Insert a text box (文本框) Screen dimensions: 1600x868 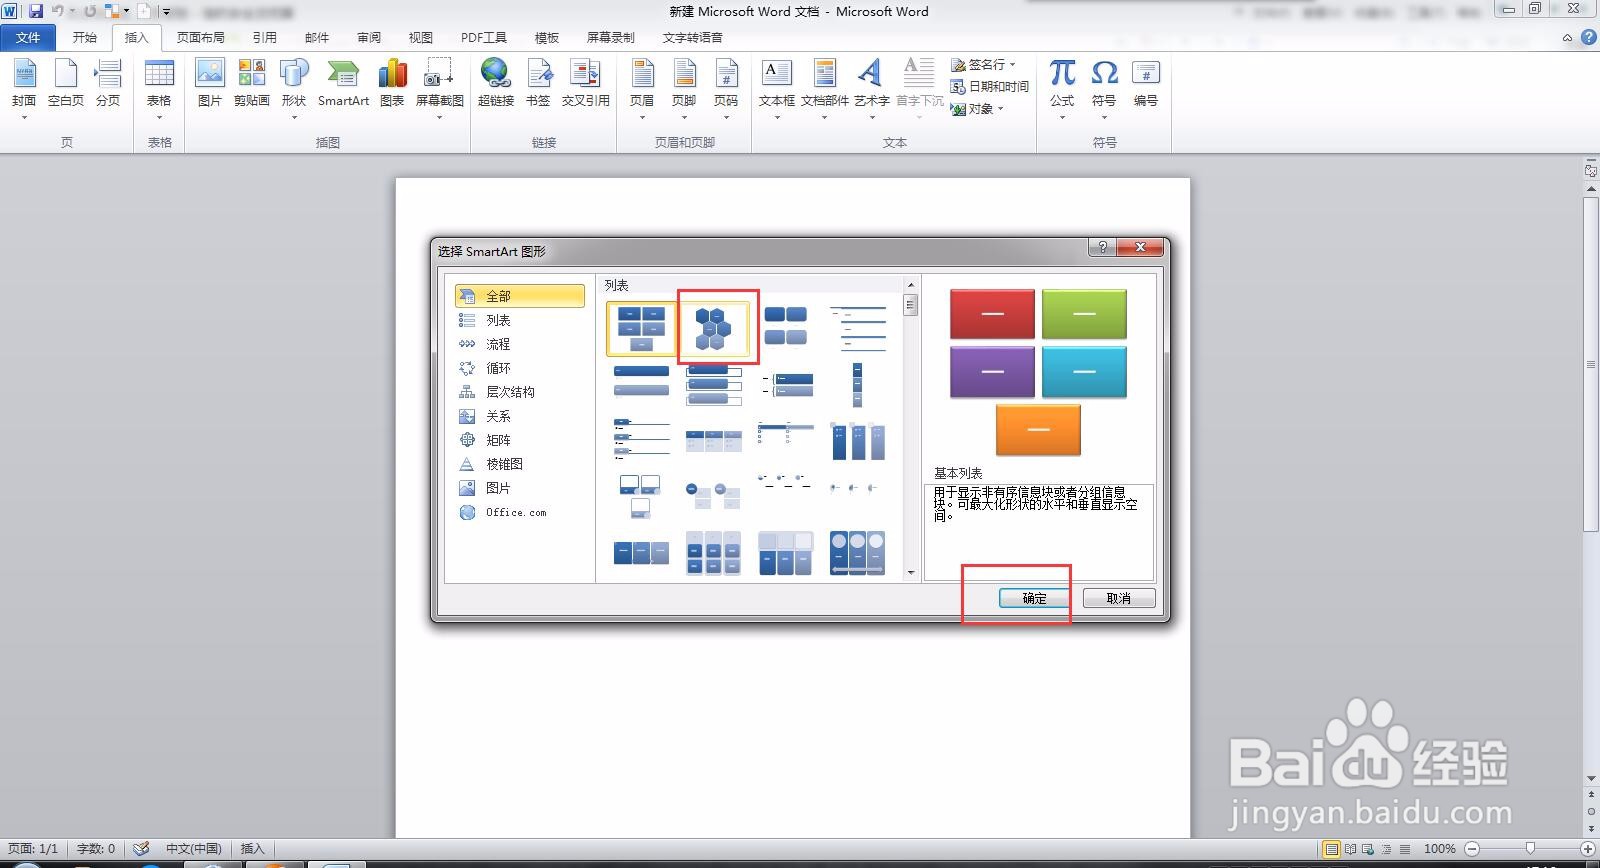(x=777, y=88)
